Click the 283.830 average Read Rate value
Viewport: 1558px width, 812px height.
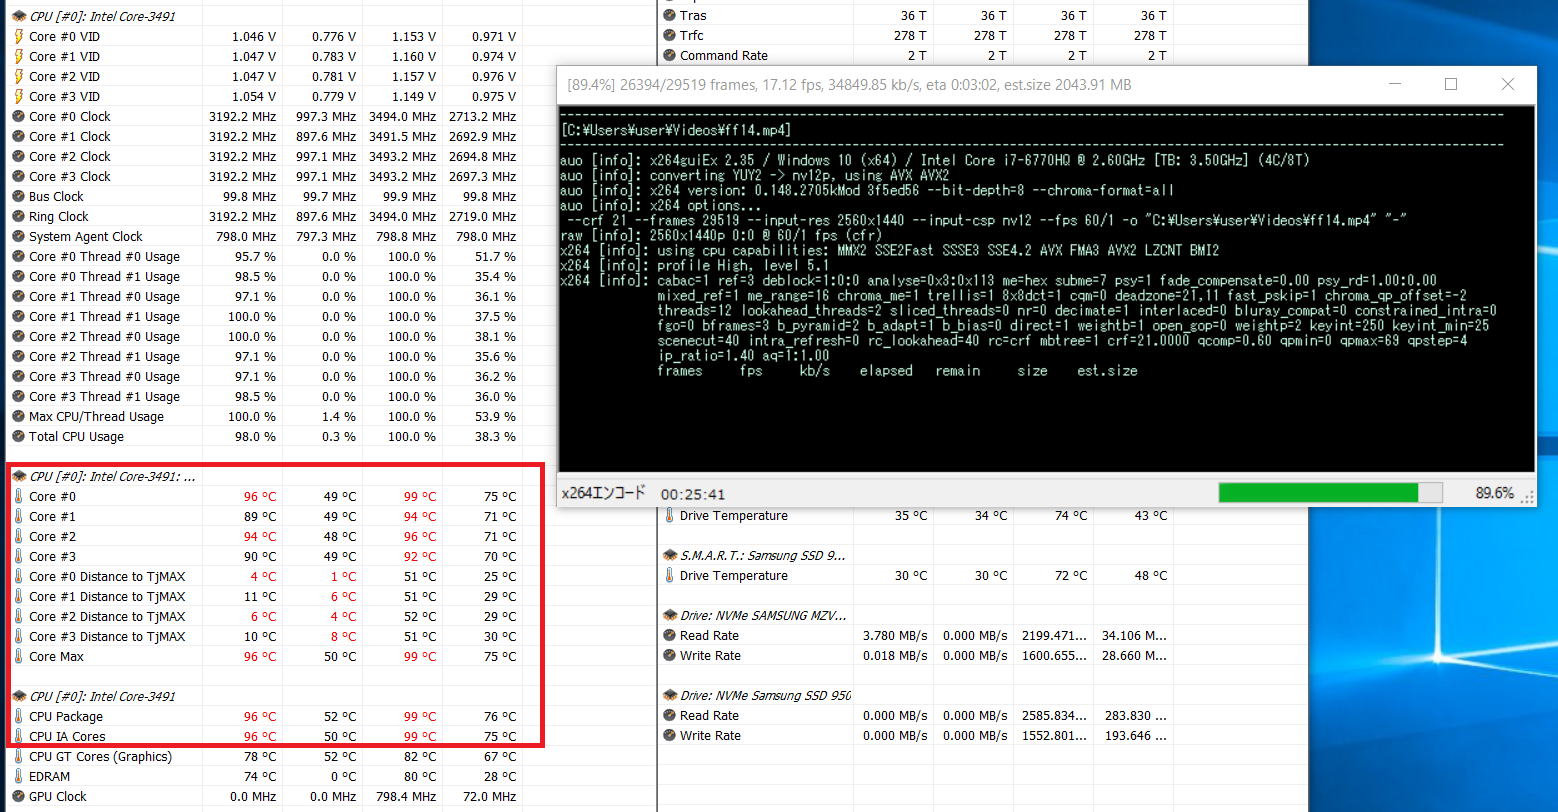1134,715
